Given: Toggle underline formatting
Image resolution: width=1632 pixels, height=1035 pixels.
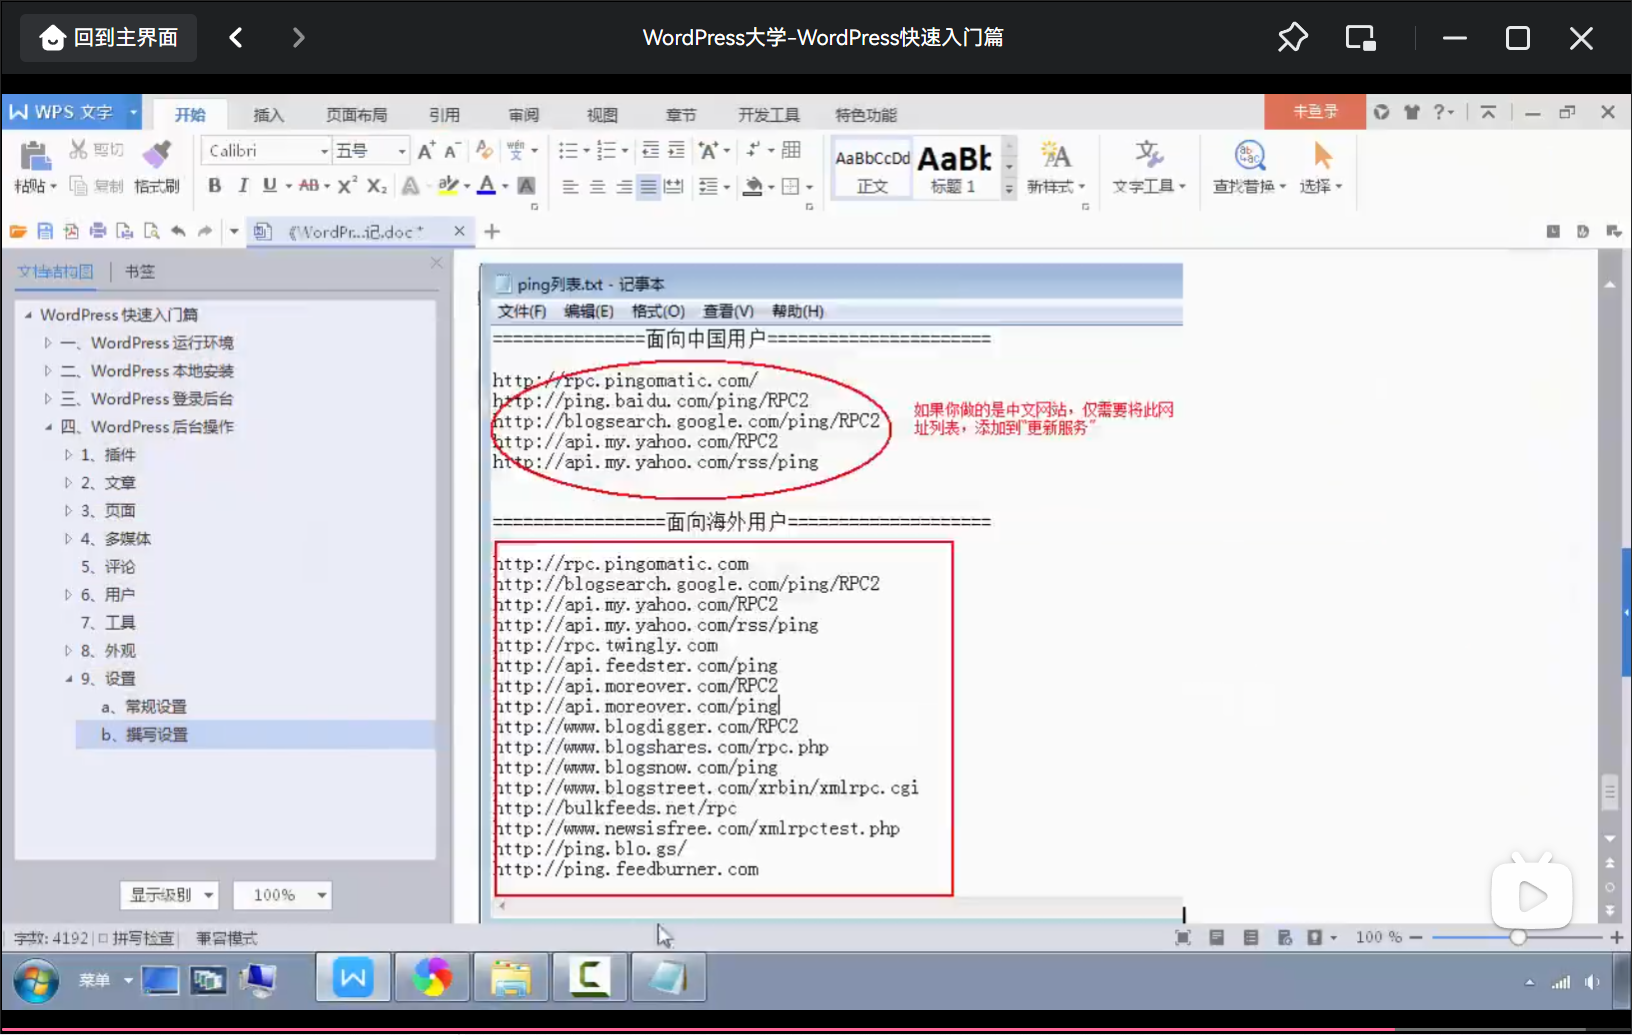Looking at the screenshot, I should point(269,185).
